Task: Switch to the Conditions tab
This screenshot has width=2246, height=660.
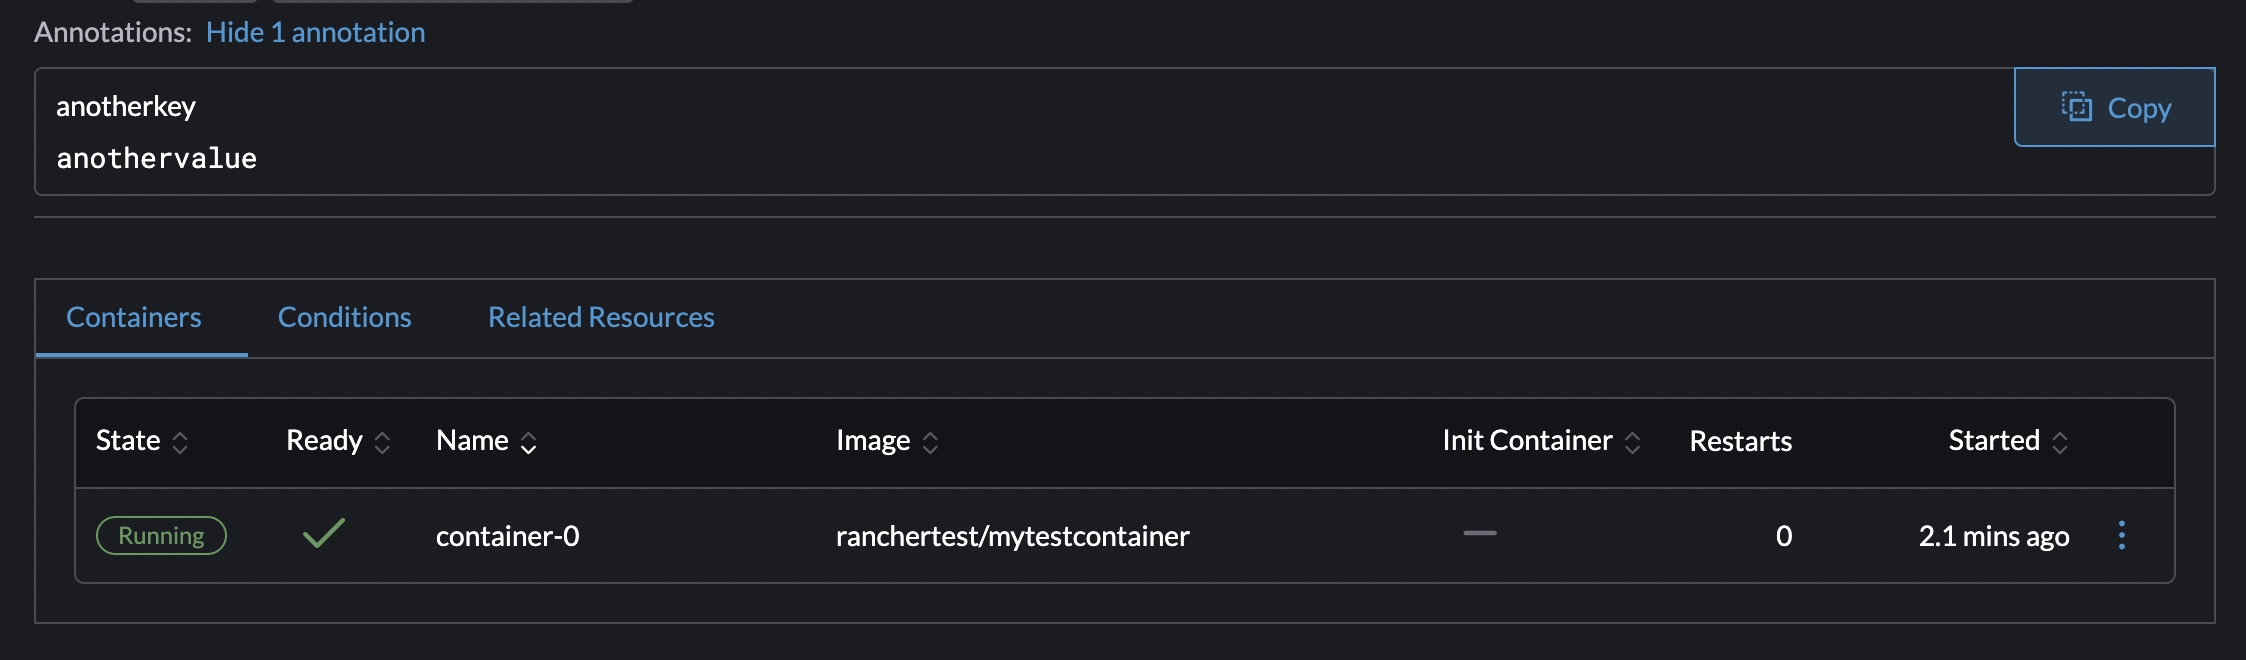Action: (344, 317)
